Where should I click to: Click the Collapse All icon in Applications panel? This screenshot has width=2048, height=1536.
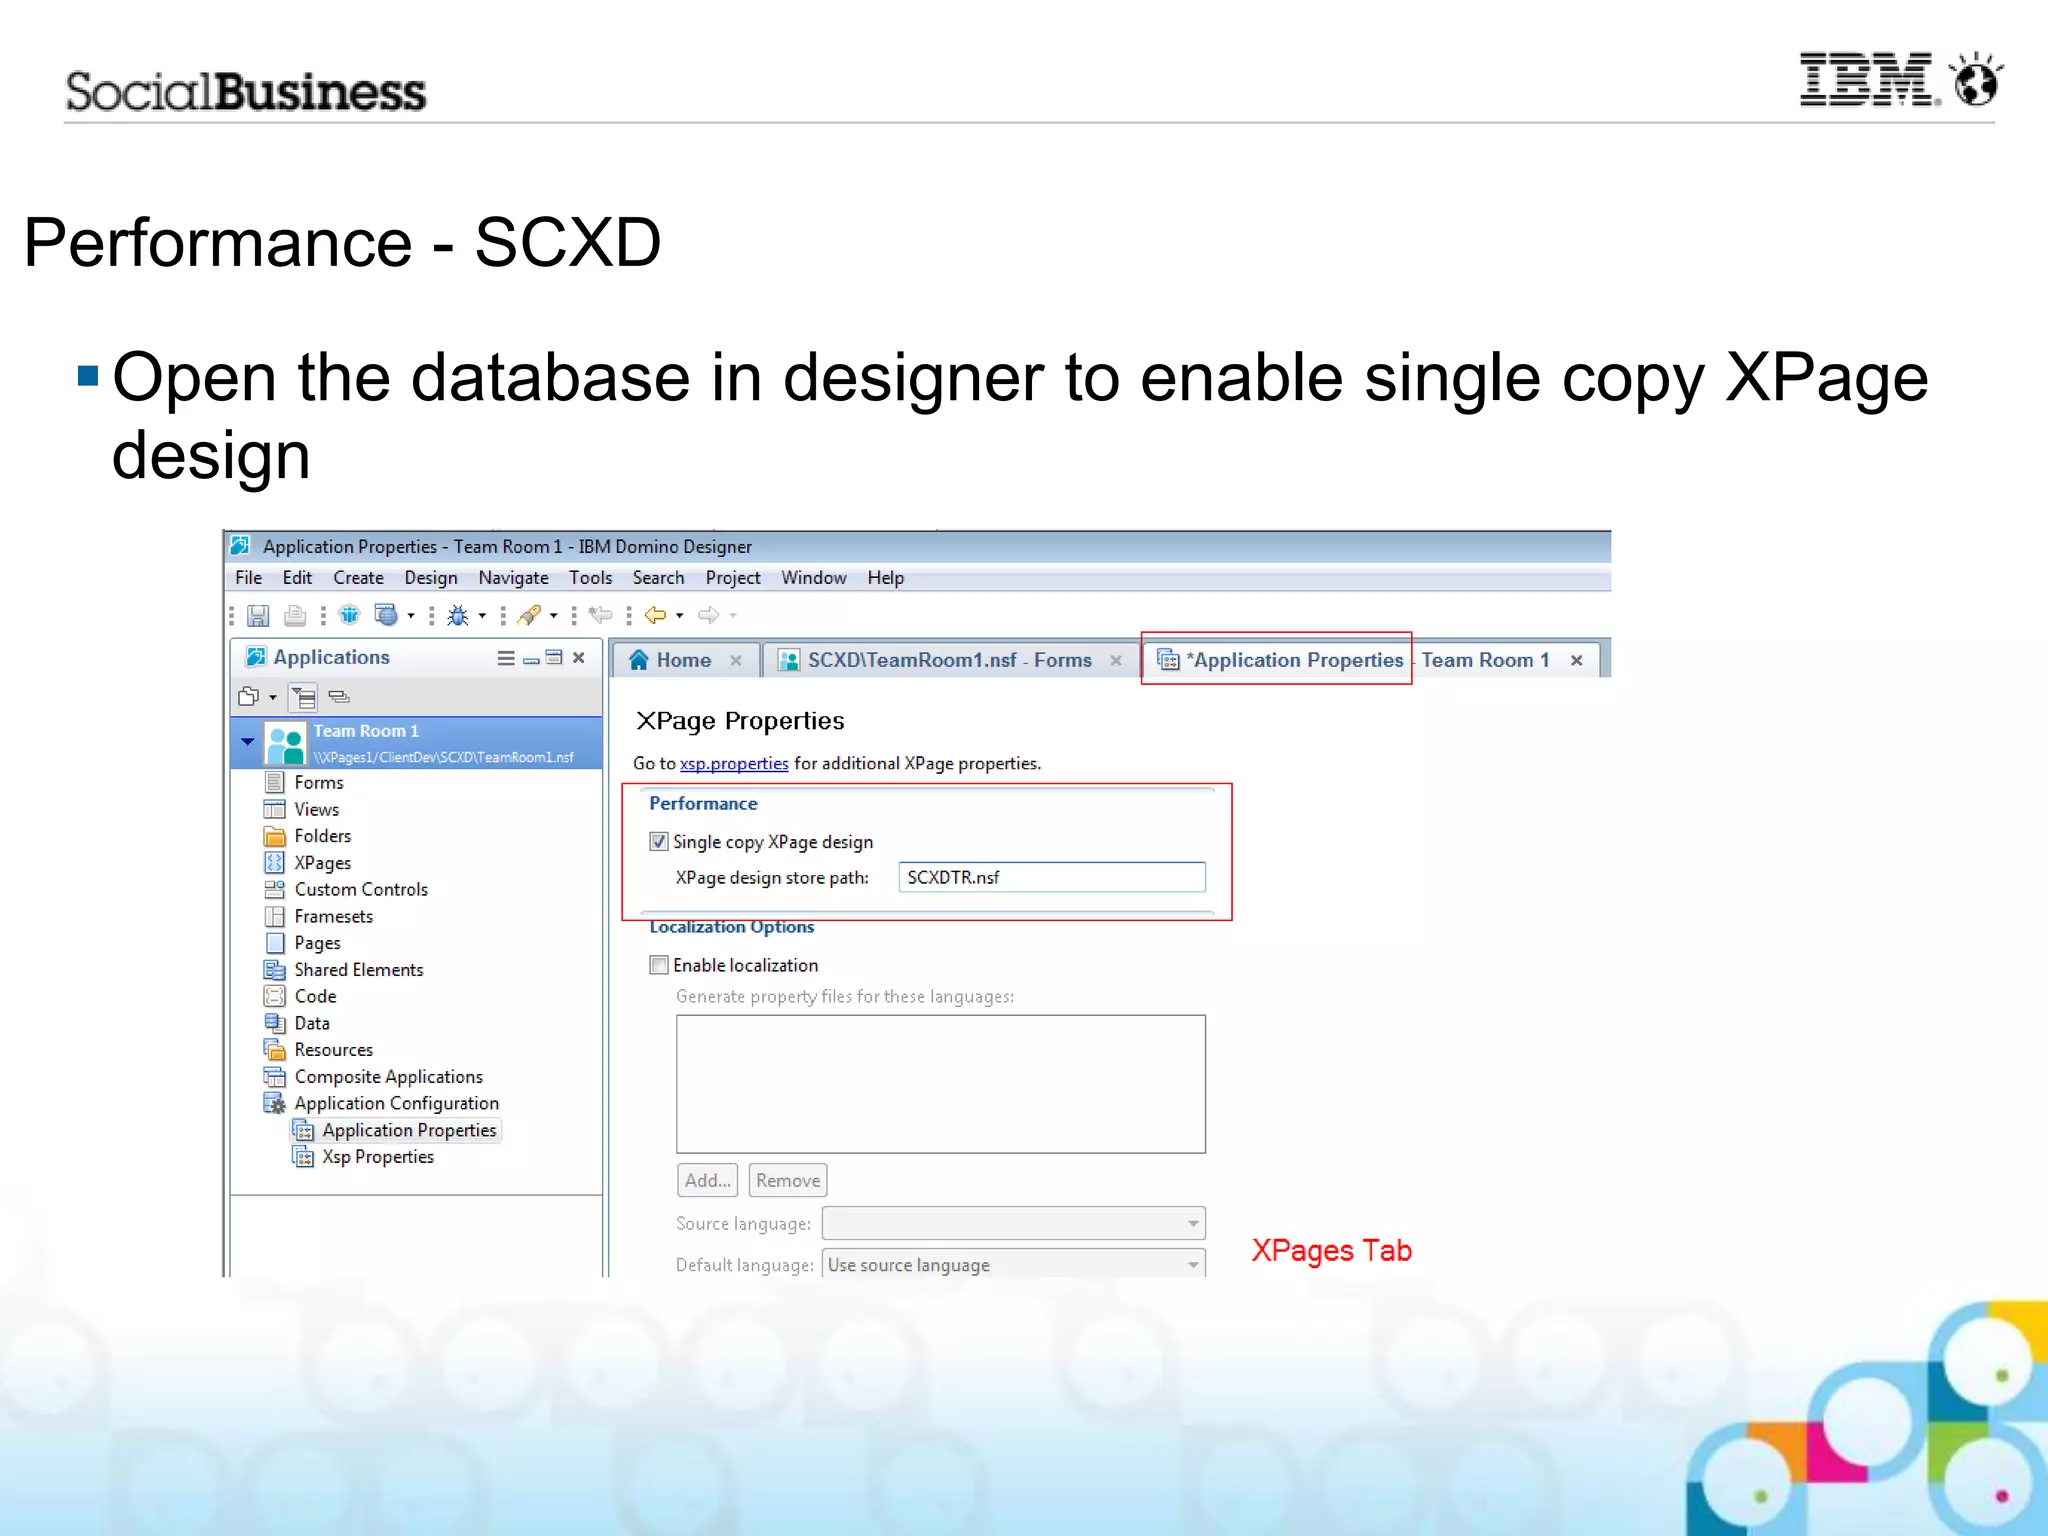pyautogui.click(x=339, y=696)
